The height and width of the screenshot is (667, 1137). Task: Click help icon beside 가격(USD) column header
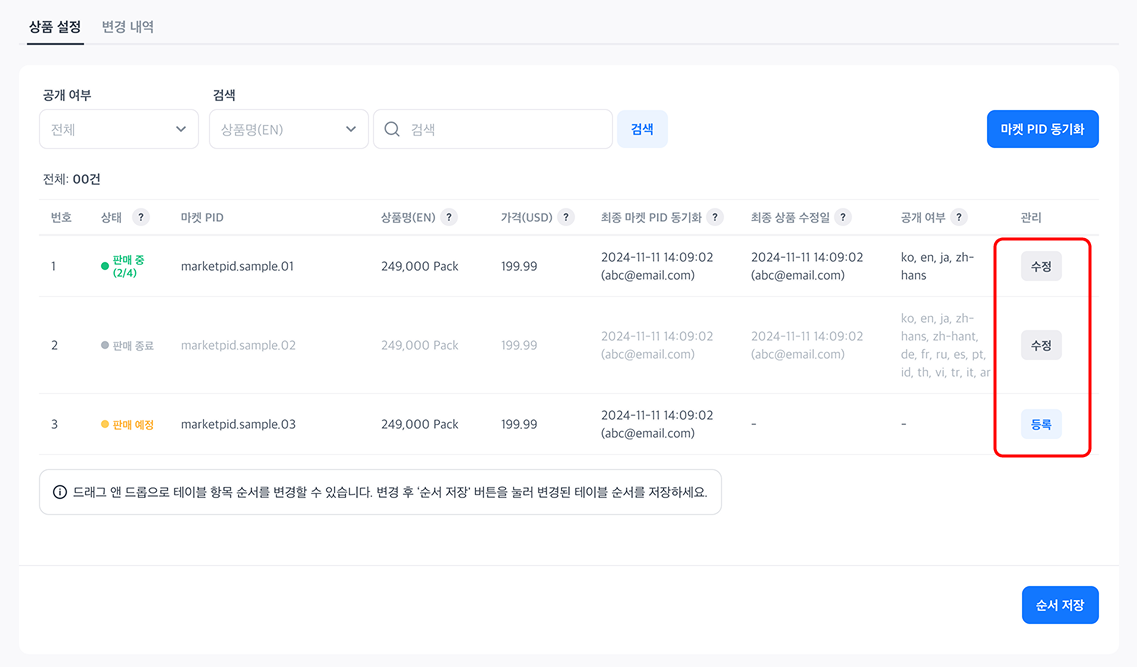point(566,217)
